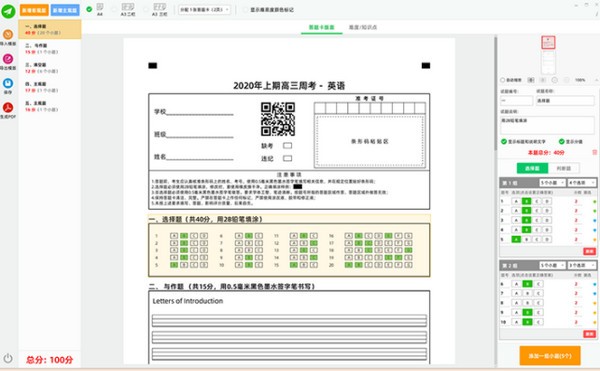Open group 1 question count dropdown
600x371 pixels.
(552, 183)
